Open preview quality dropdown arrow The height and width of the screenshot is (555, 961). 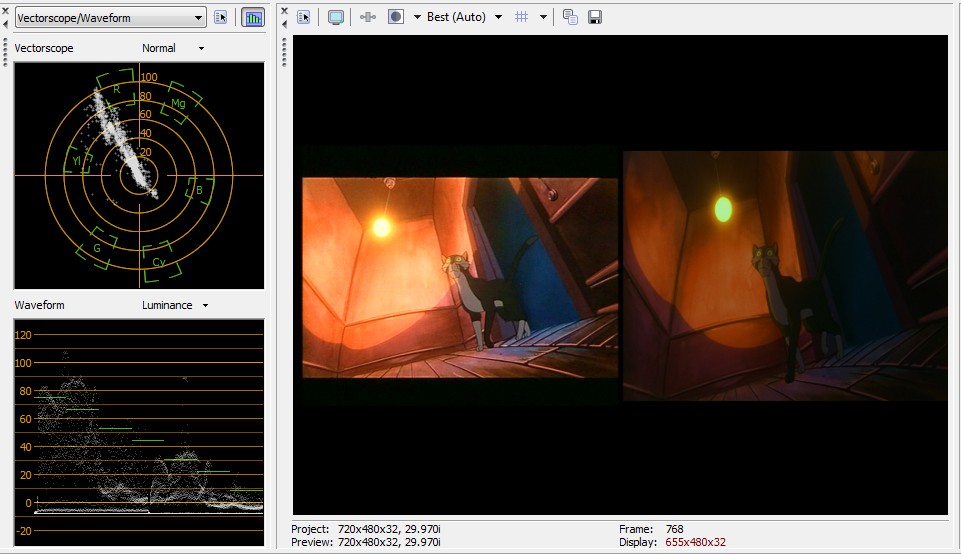(498, 17)
